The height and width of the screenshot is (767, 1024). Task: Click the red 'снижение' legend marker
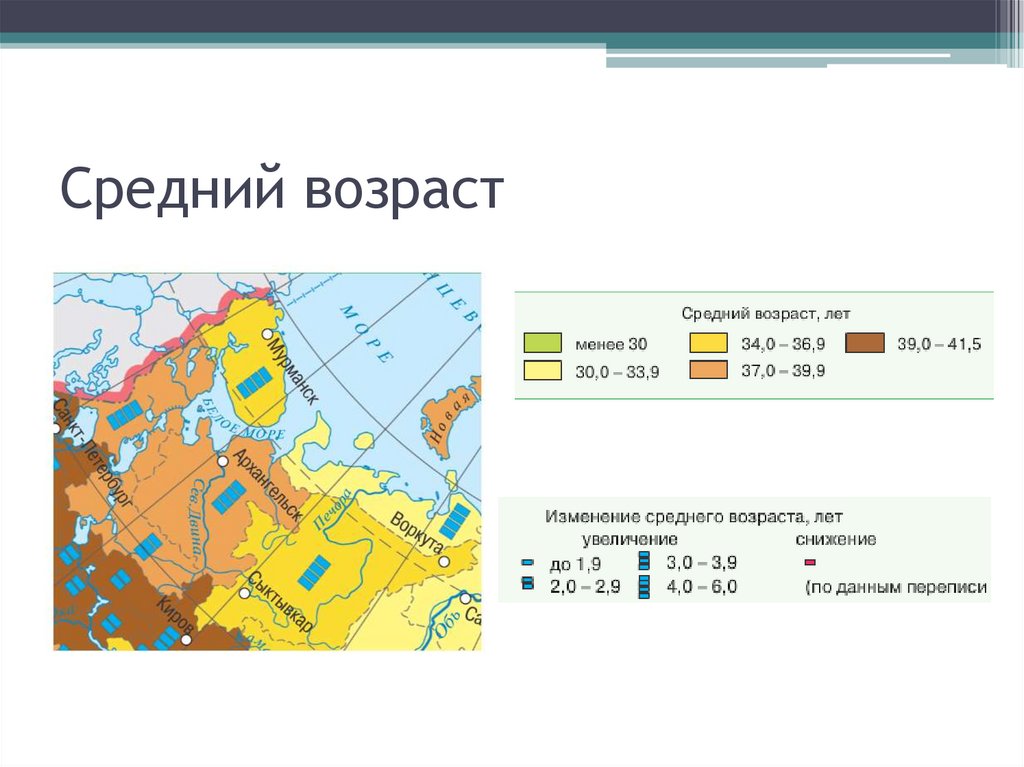810,561
